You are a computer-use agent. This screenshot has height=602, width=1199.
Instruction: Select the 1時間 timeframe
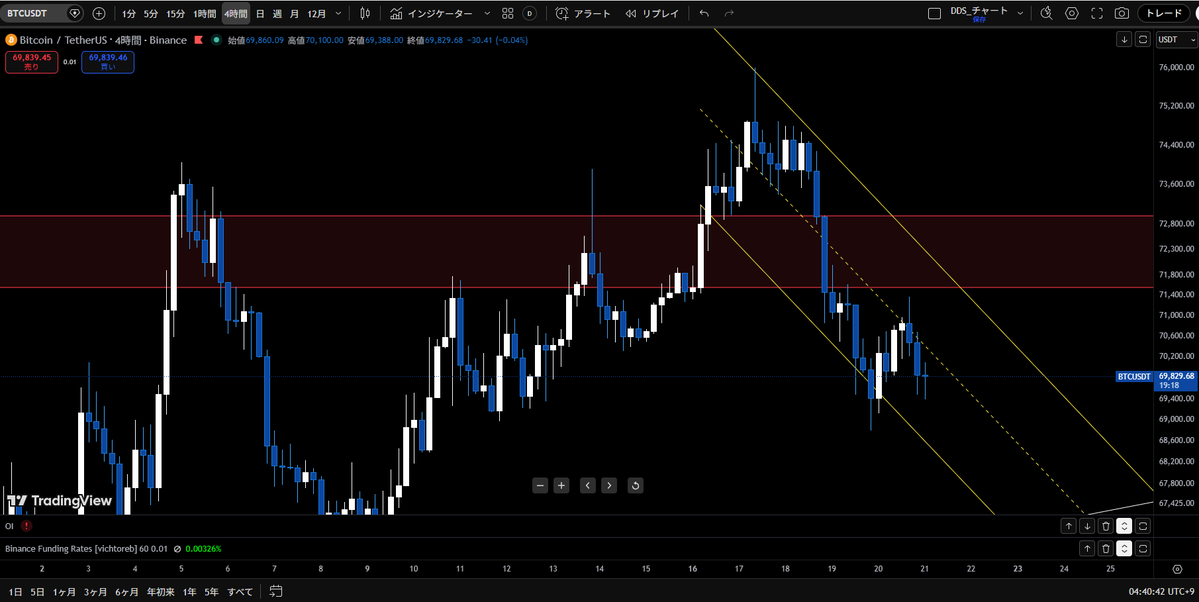pyautogui.click(x=204, y=14)
